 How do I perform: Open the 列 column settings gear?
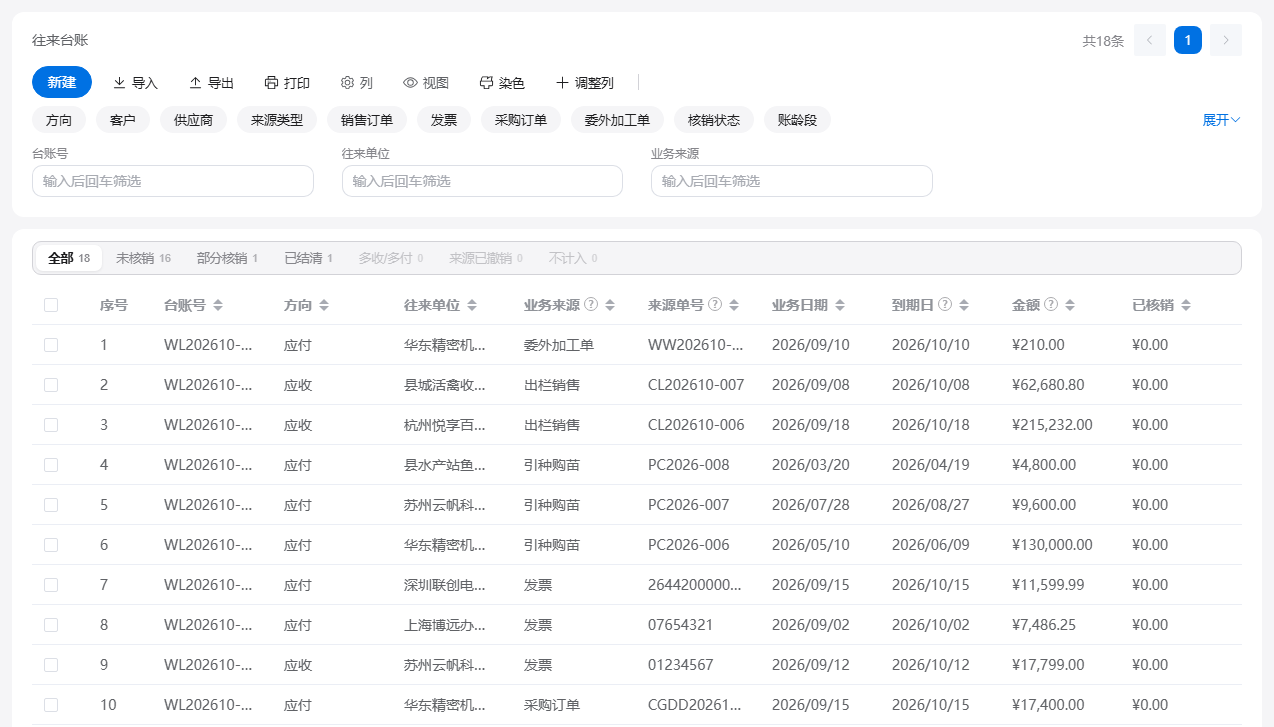point(357,83)
